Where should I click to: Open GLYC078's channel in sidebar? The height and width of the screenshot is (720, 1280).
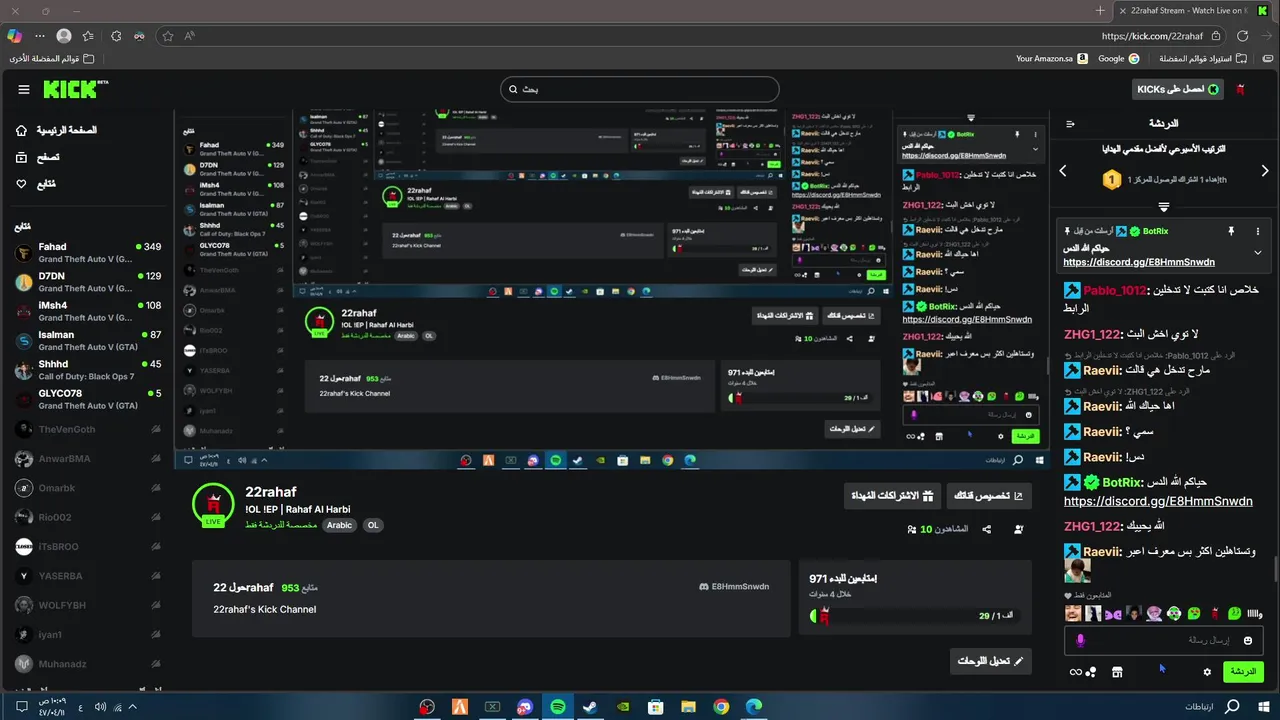88,399
